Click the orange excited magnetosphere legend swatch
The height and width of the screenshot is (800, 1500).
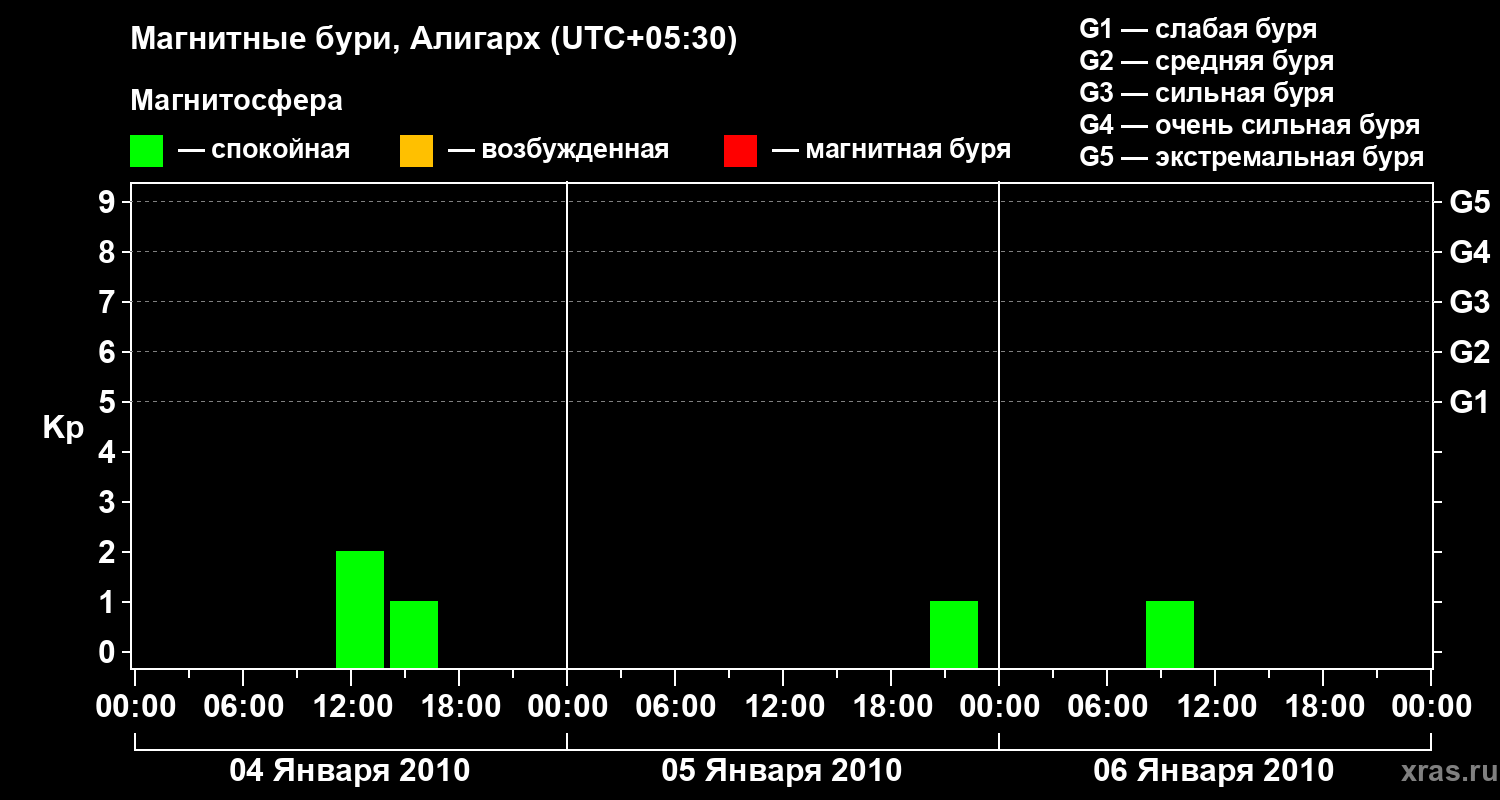(x=416, y=151)
